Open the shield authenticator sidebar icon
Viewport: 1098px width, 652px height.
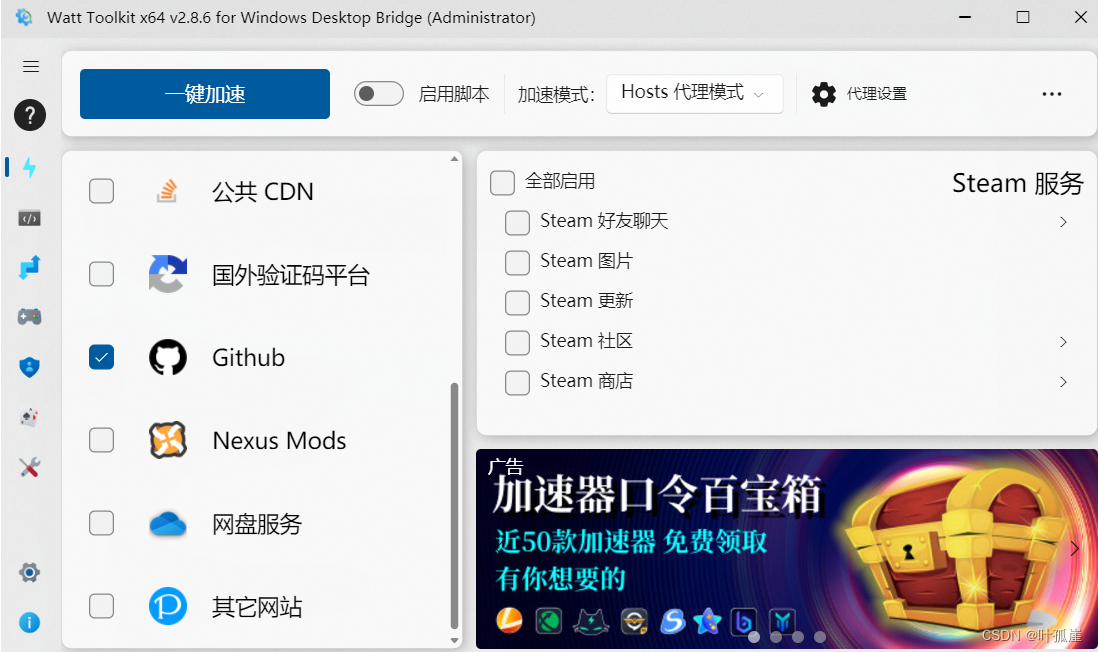pos(29,367)
